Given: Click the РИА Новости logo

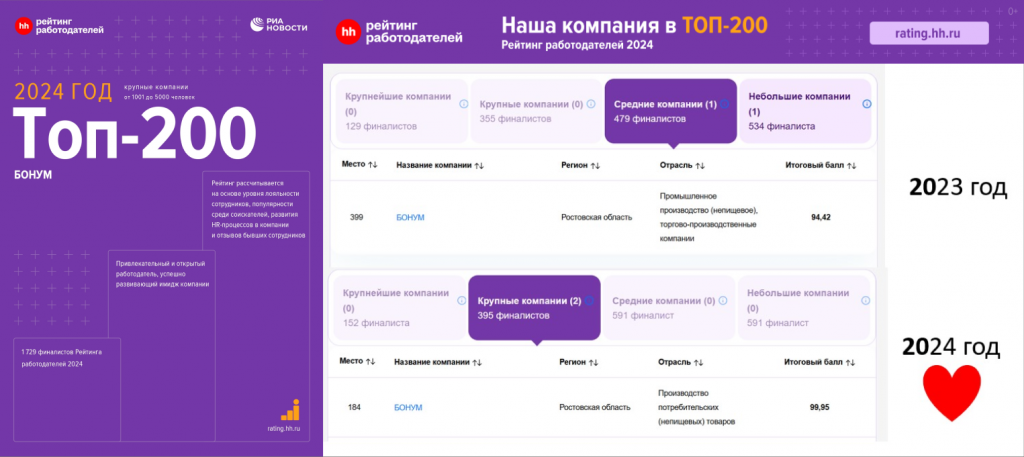Looking at the screenshot, I should 279,25.
